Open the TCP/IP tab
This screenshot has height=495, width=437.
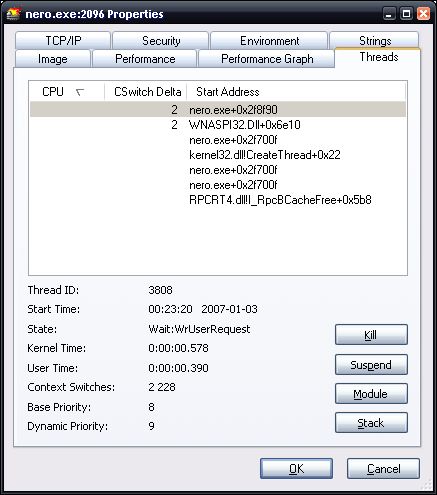pyautogui.click(x=63, y=41)
